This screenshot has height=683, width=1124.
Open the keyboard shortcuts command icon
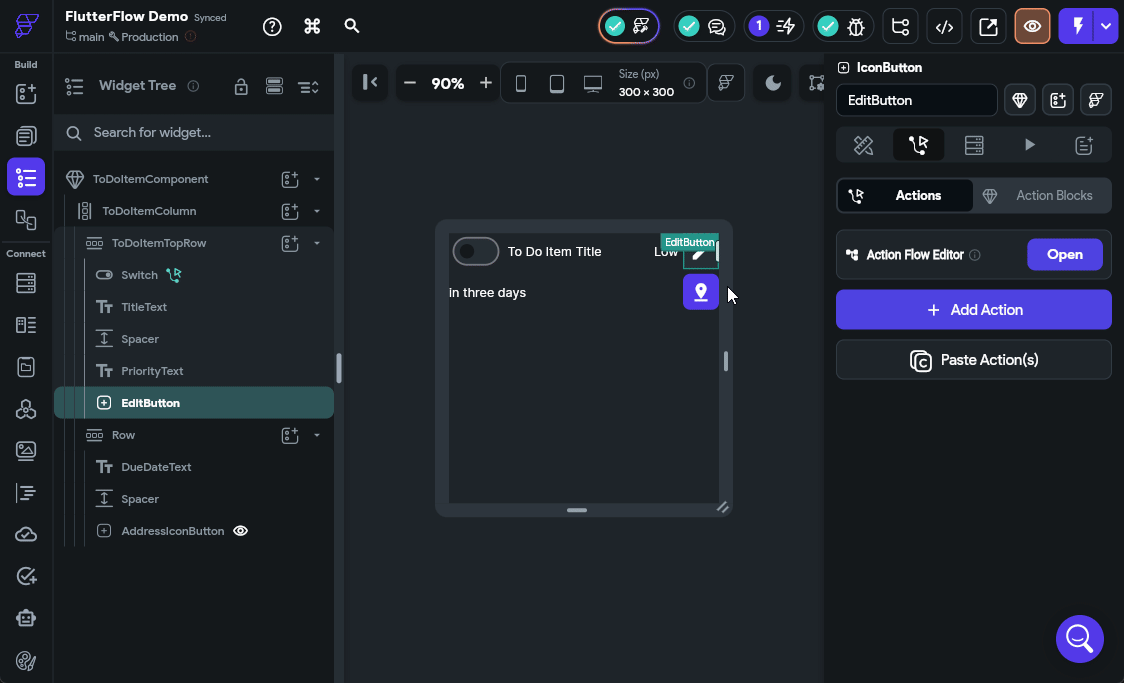tap(312, 27)
